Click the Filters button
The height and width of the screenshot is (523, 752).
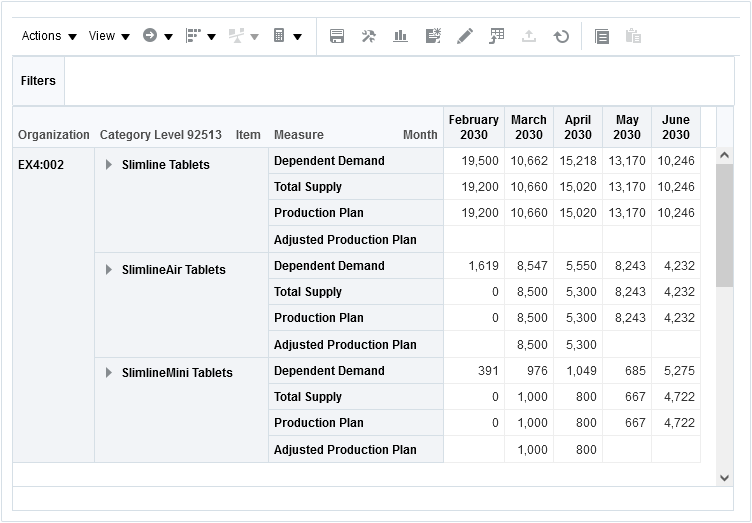(x=38, y=81)
